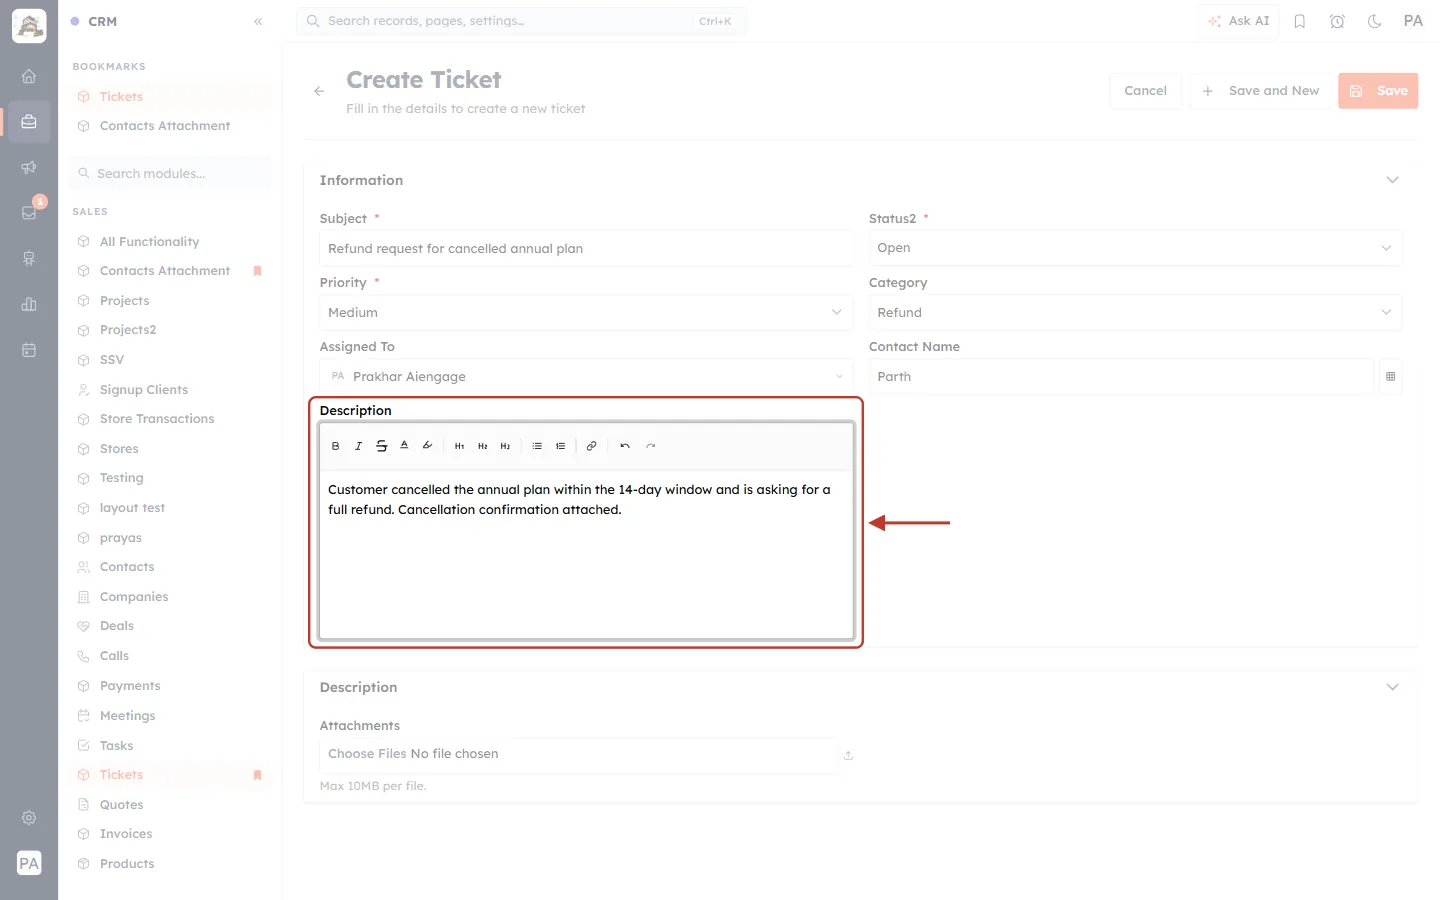Open the inbox icon with notification badge

point(29,212)
